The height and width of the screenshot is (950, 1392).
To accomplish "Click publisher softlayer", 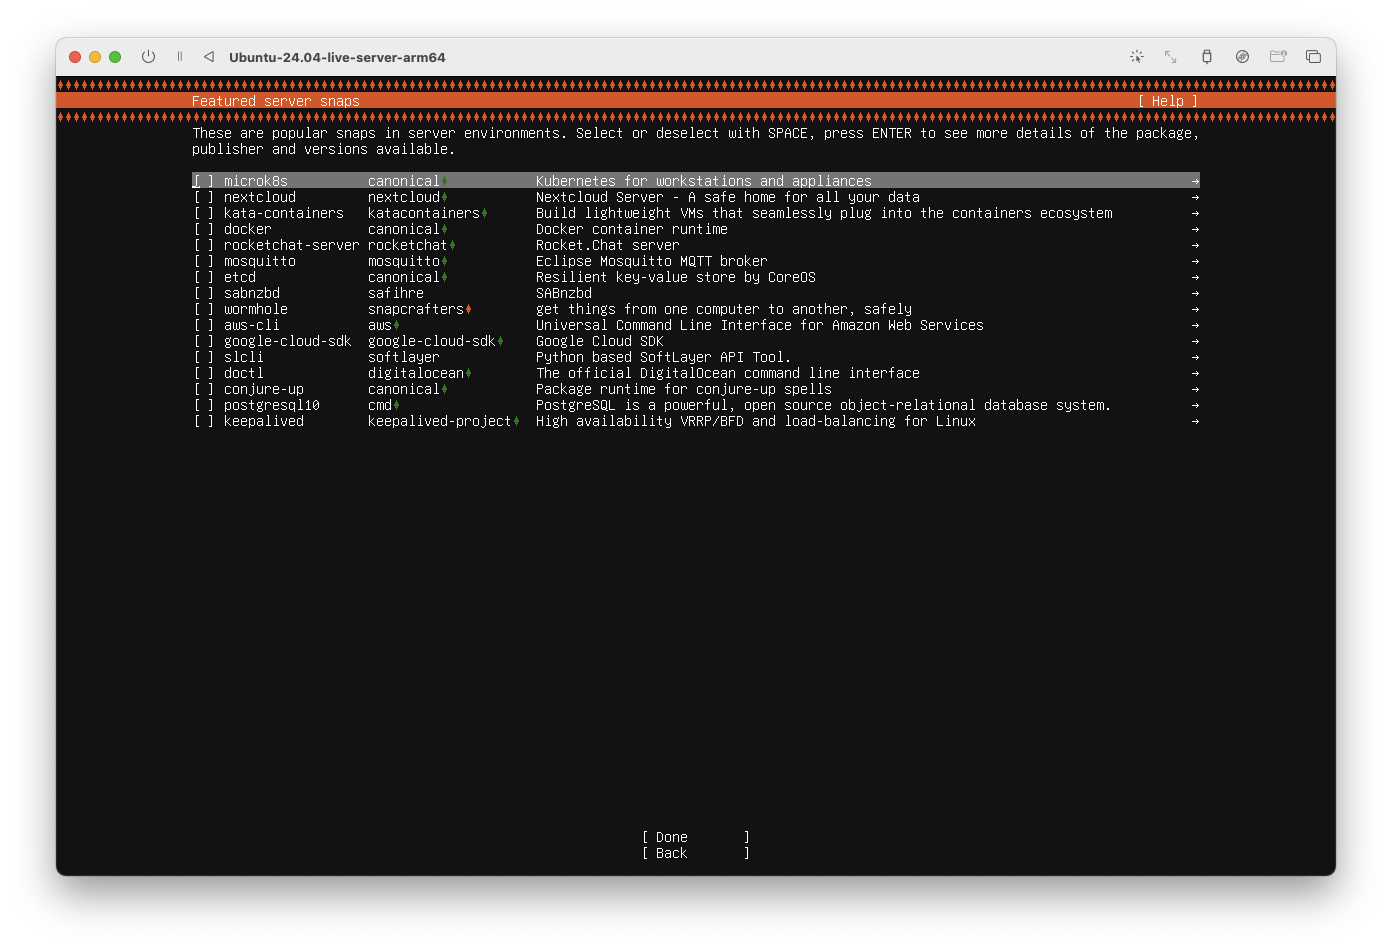I will [404, 357].
